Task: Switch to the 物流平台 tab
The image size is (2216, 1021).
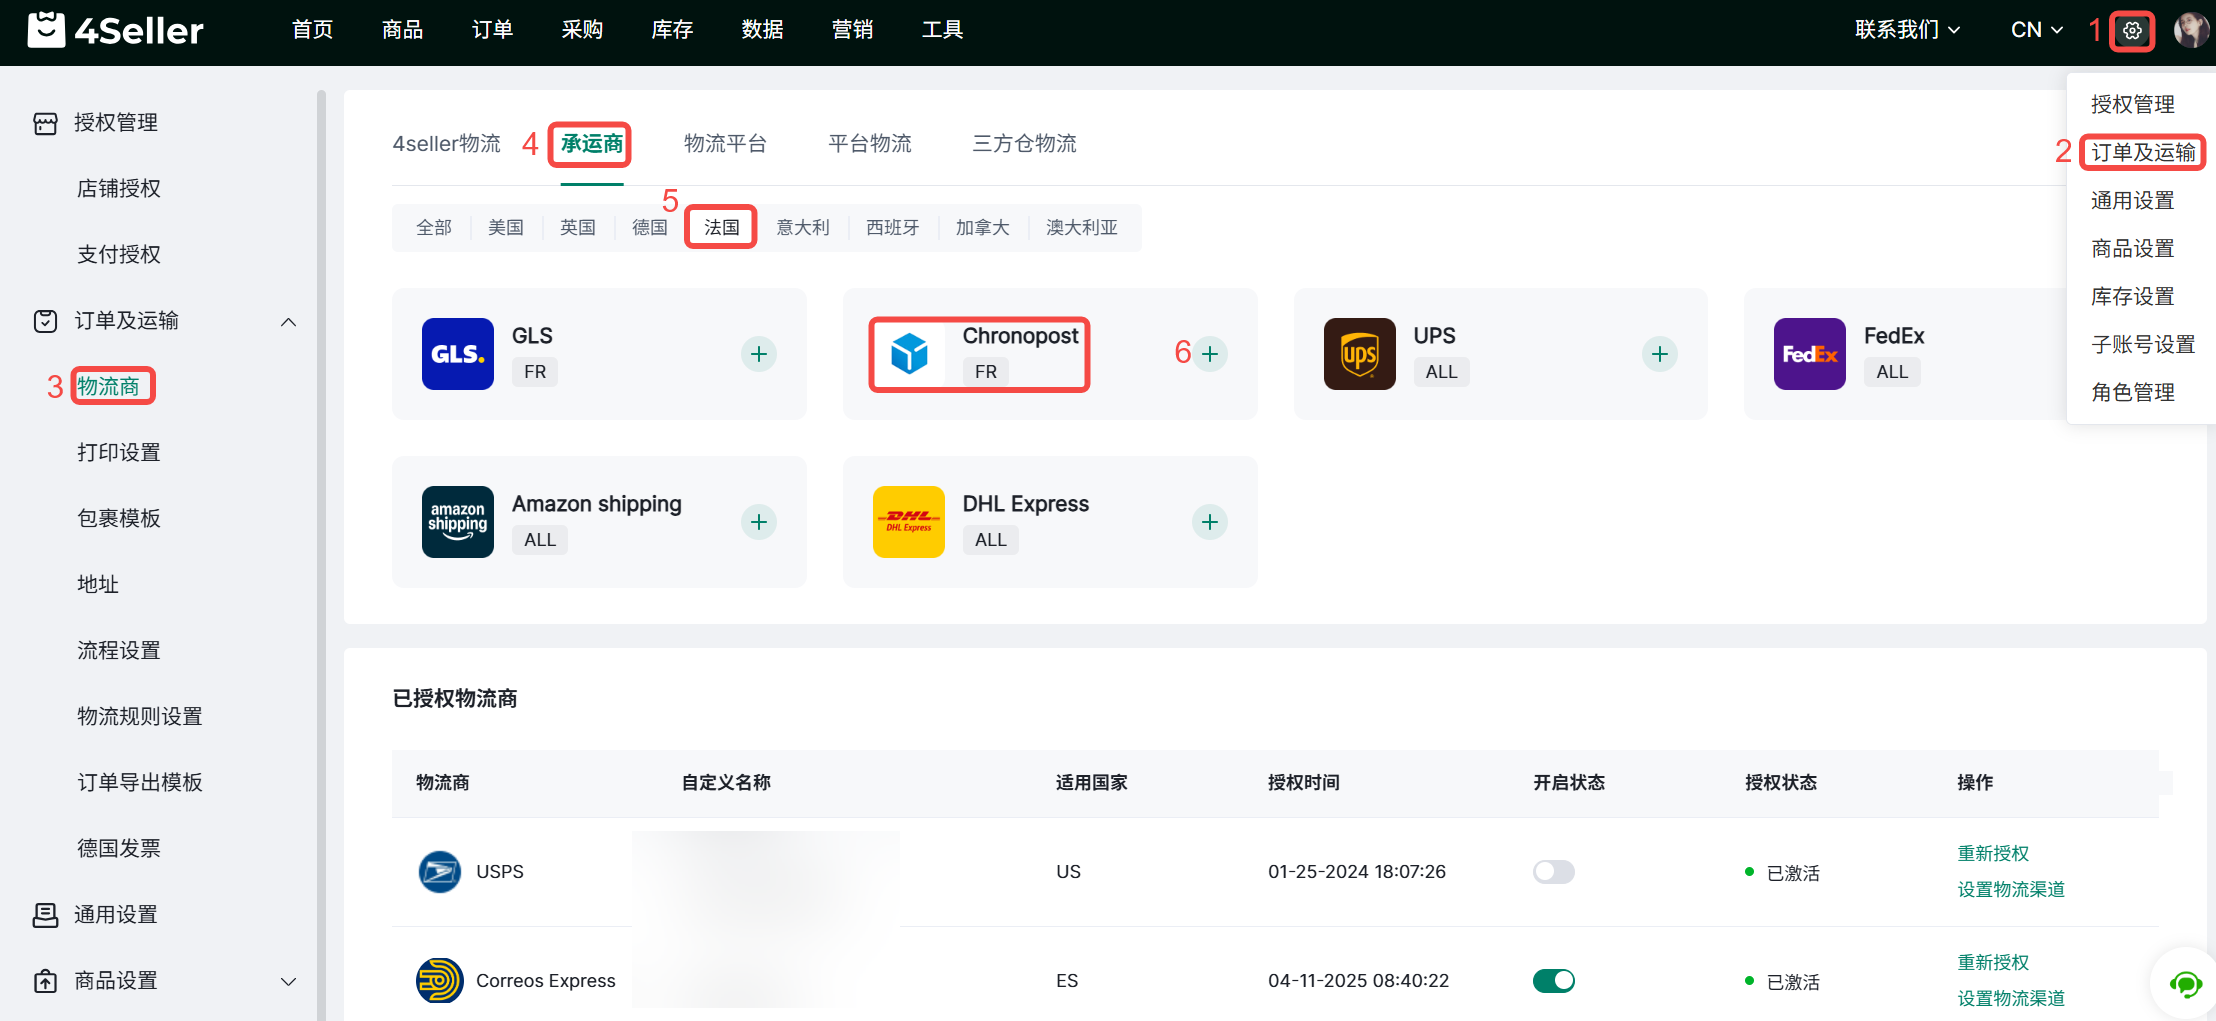Action: [725, 144]
